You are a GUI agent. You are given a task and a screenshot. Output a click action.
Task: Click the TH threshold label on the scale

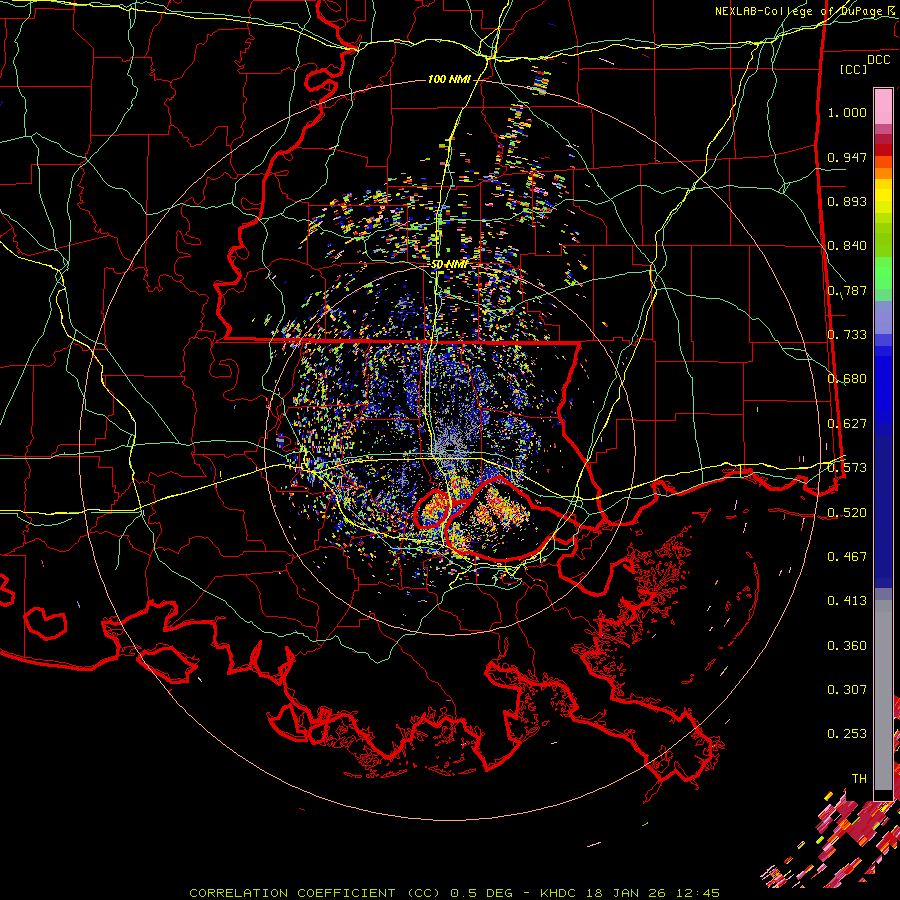(859, 779)
